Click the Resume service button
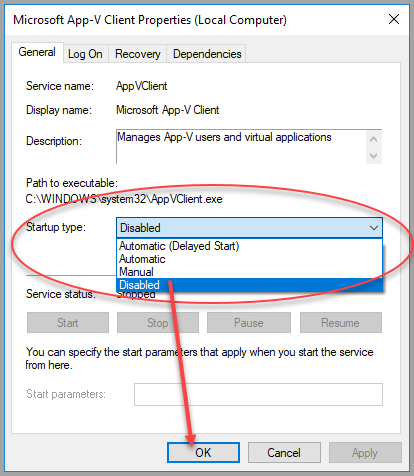Image resolution: width=414 pixels, height=476 pixels. pyautogui.click(x=341, y=323)
